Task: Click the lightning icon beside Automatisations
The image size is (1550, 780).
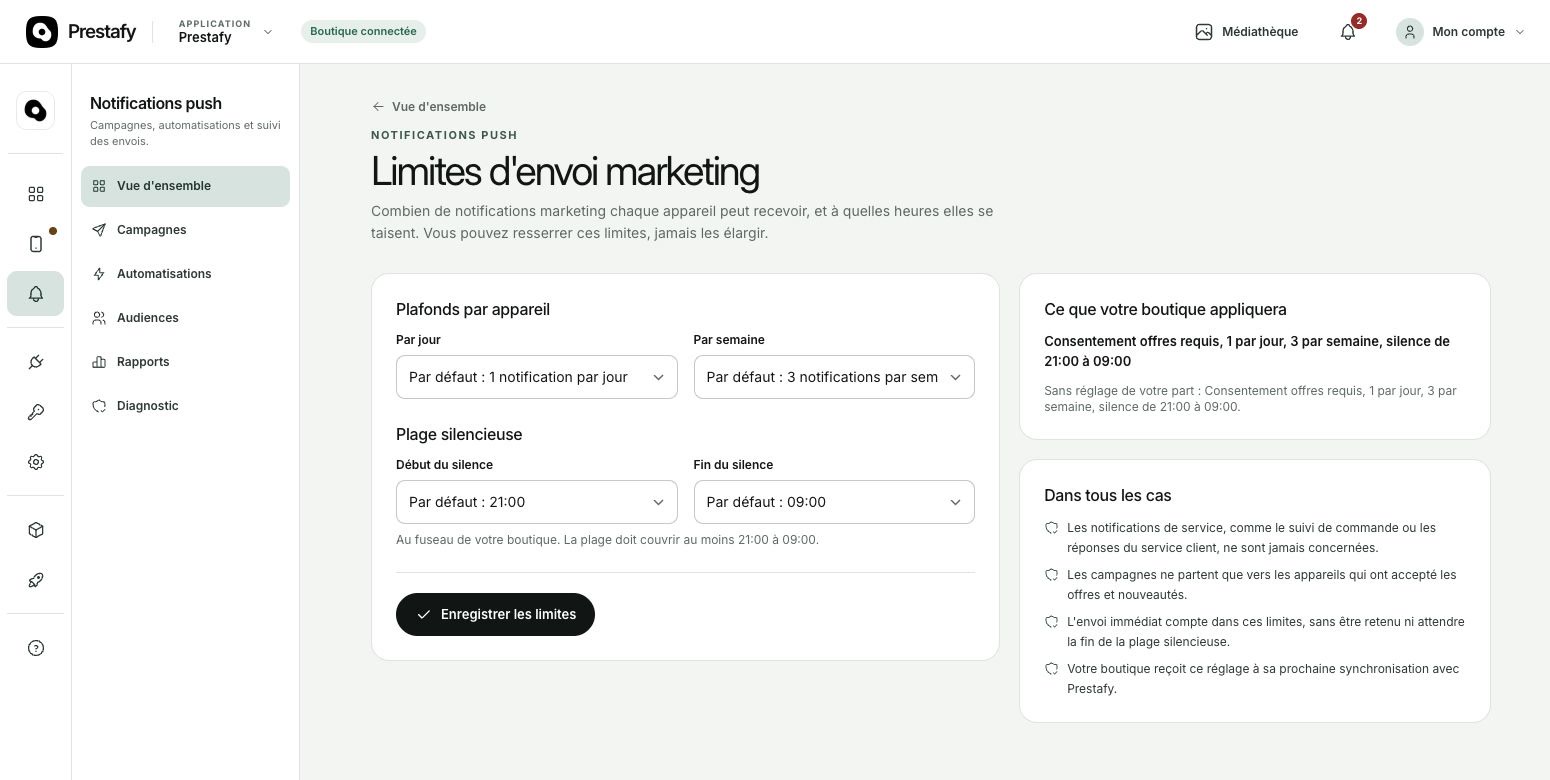Action: pyautogui.click(x=99, y=274)
